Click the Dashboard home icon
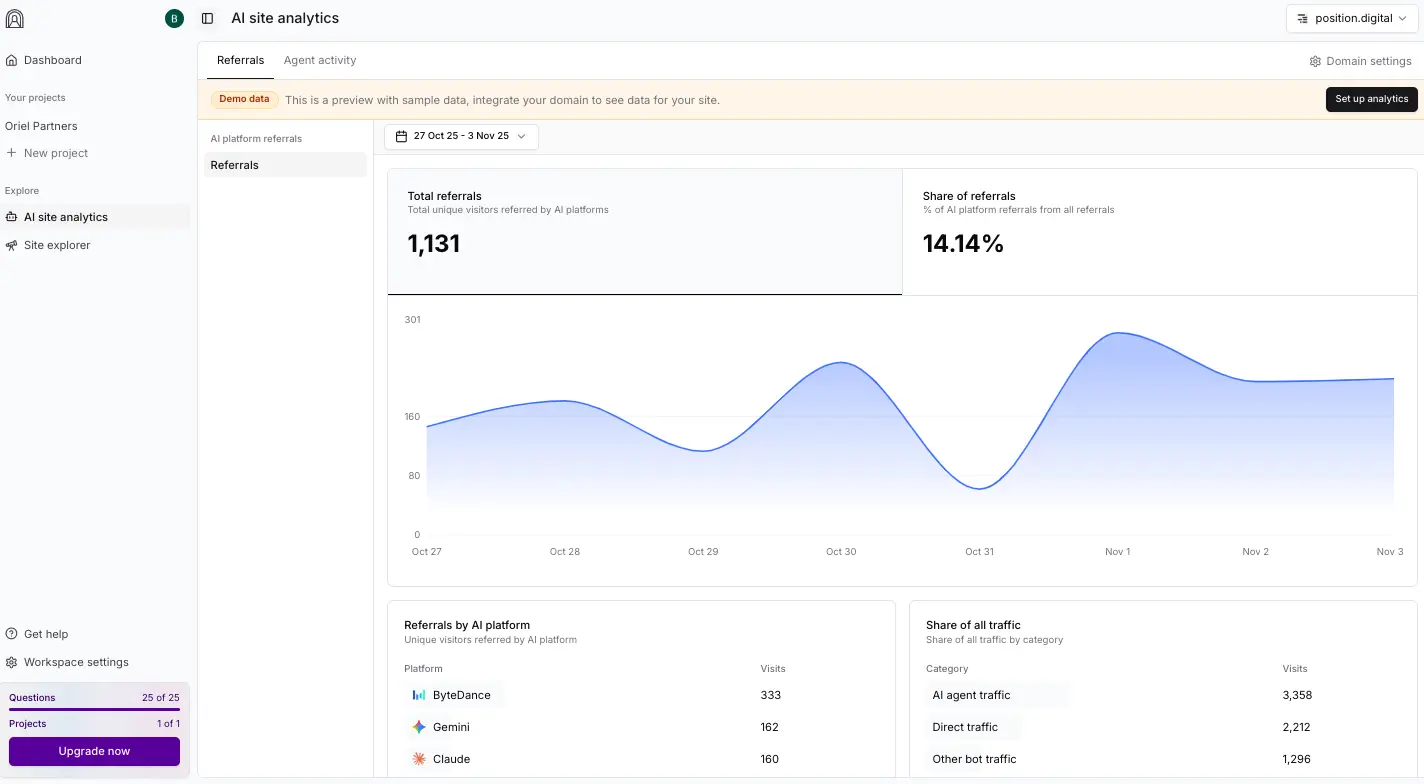 point(12,60)
